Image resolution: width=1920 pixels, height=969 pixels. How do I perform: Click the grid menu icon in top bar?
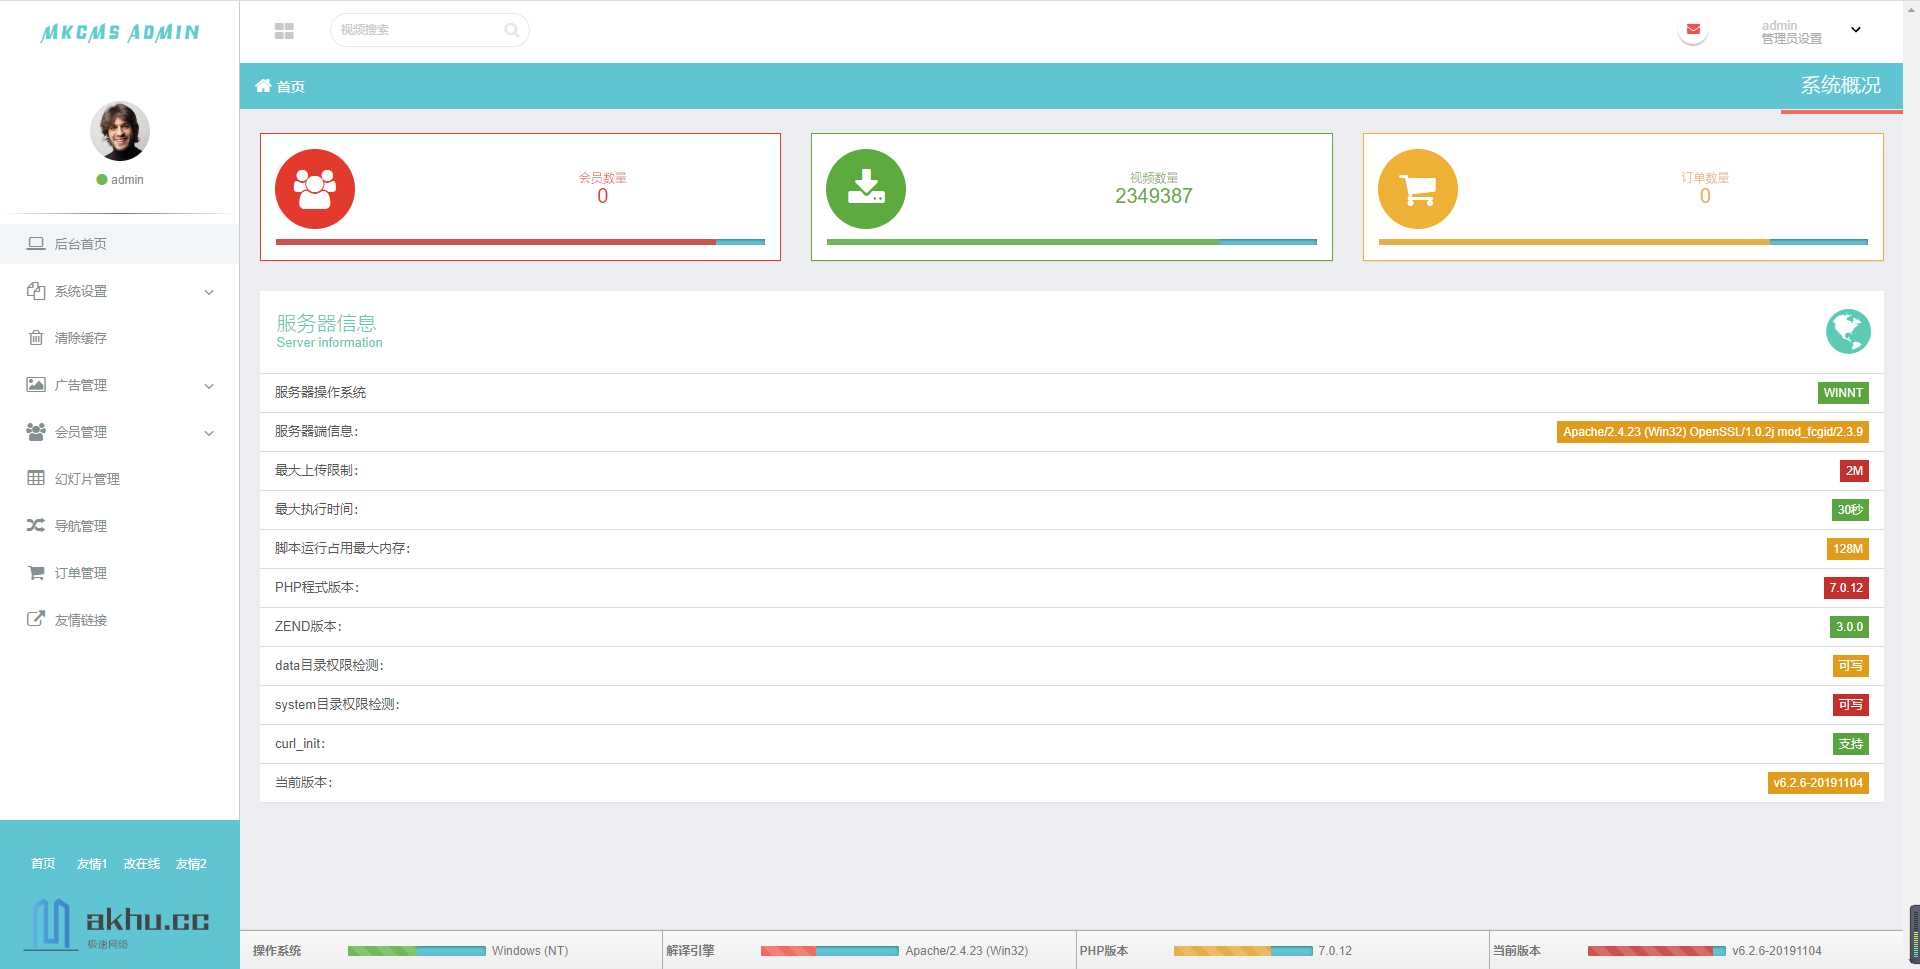[x=284, y=31]
